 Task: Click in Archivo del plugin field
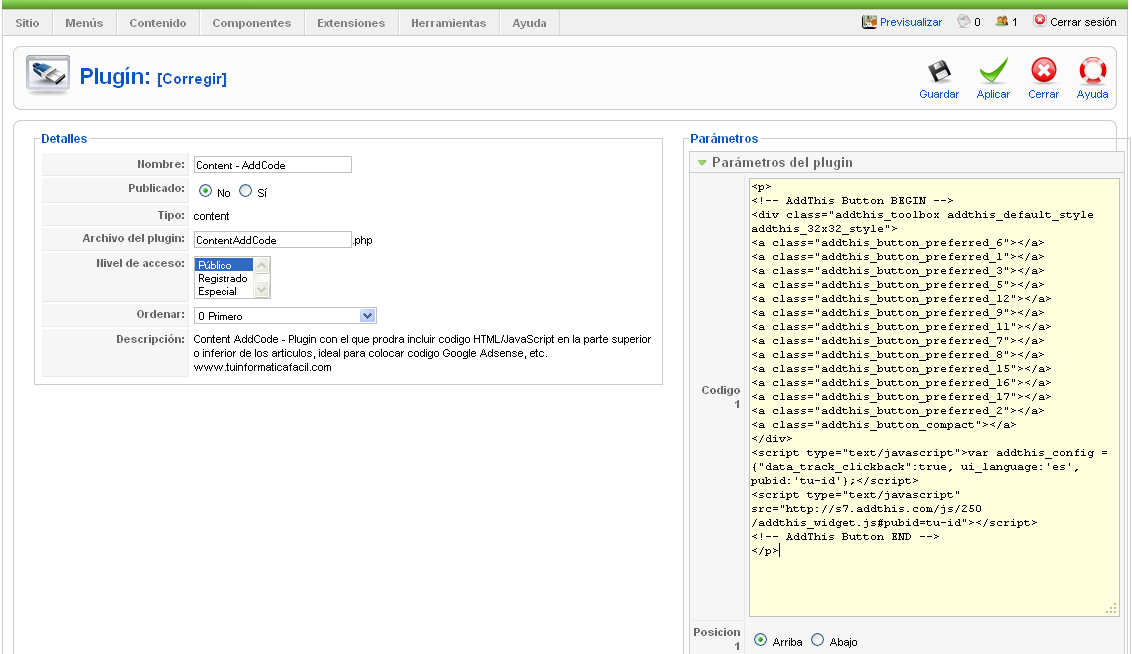pos(272,240)
